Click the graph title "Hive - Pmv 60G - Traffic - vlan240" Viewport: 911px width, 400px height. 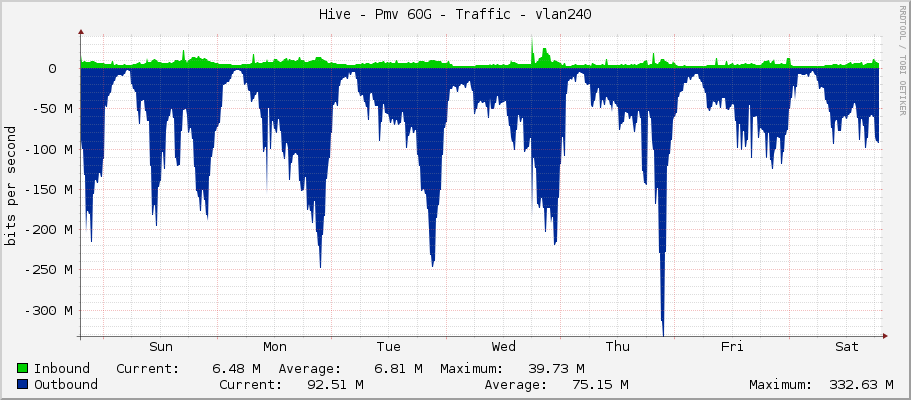click(455, 15)
